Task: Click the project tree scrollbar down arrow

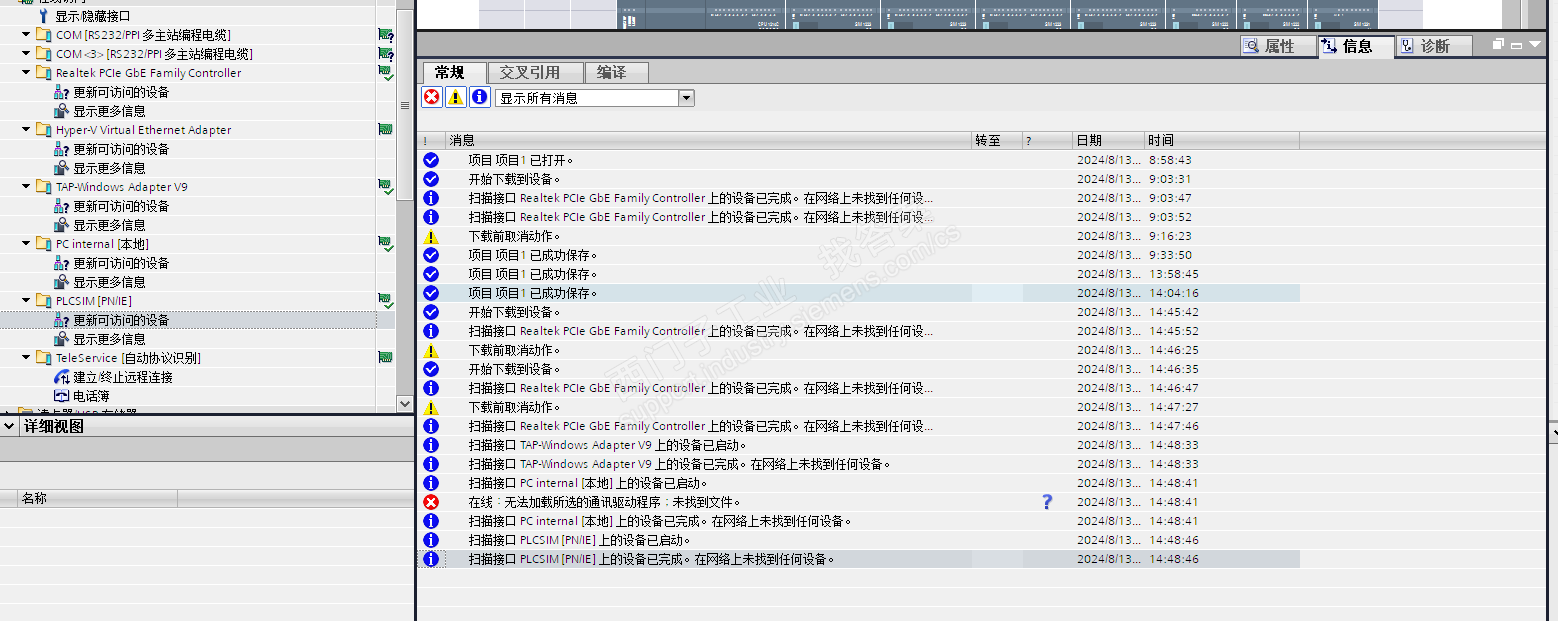Action: tap(404, 404)
